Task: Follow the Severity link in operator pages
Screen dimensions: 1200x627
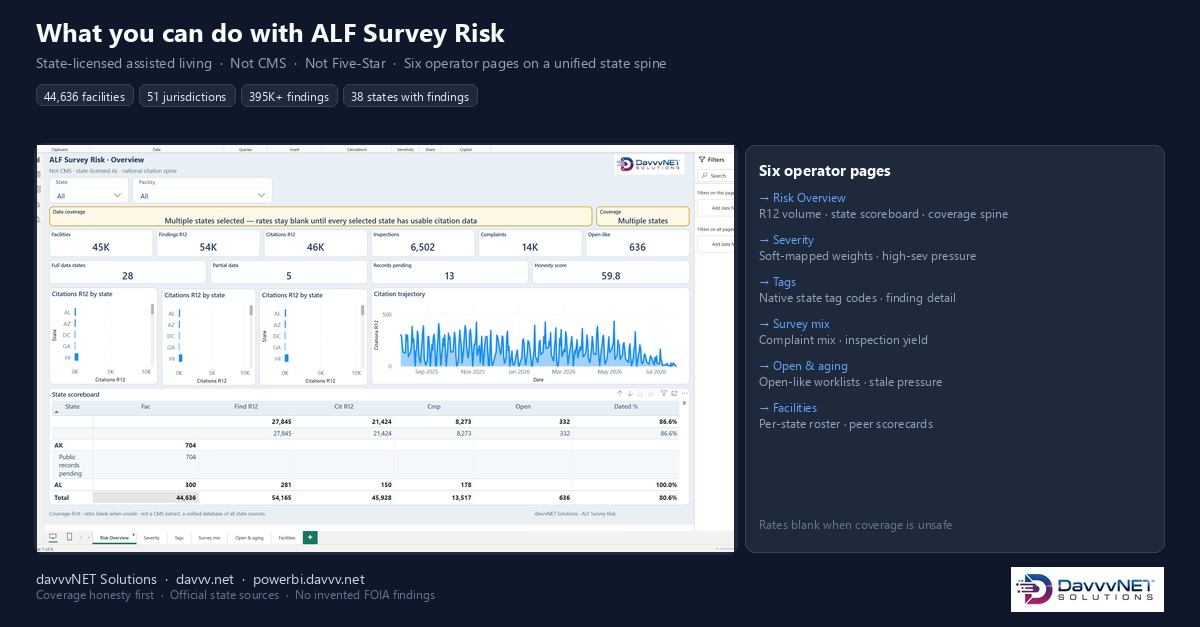Action: pos(786,240)
